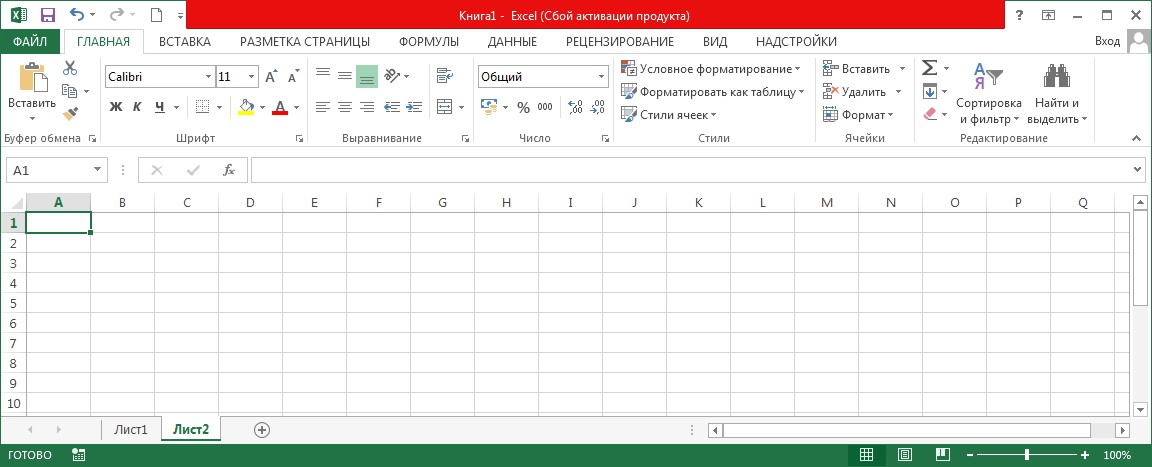This screenshot has height=467, width=1152.
Task: Open the Форматировать как таблицу gallery
Action: pos(713,92)
